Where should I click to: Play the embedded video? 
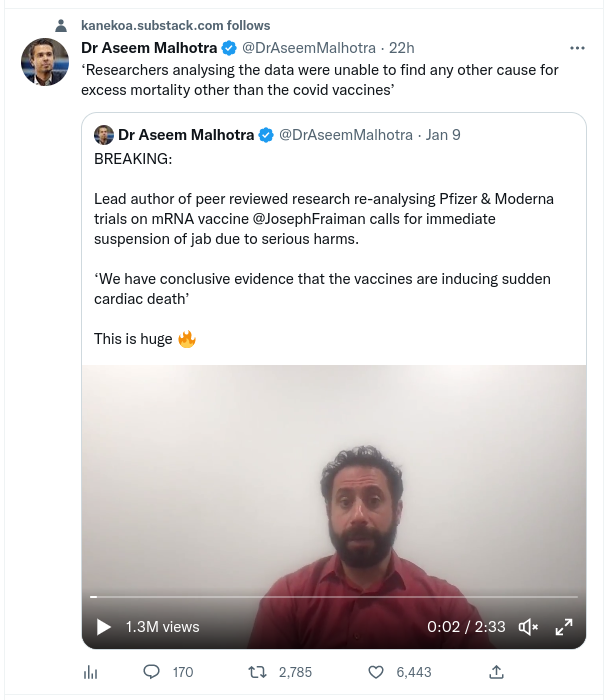(103, 627)
